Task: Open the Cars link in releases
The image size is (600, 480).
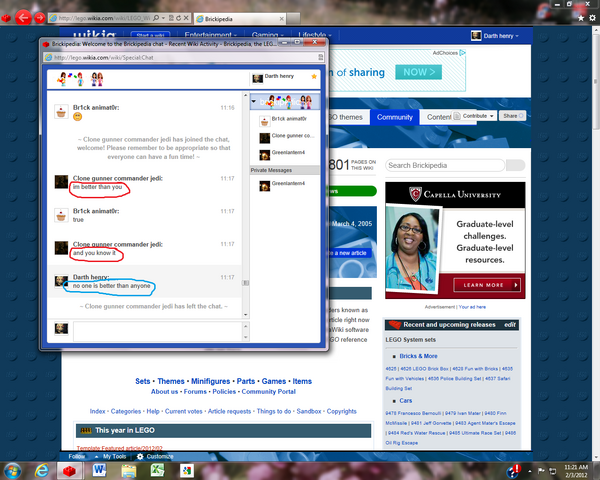Action: tap(406, 401)
